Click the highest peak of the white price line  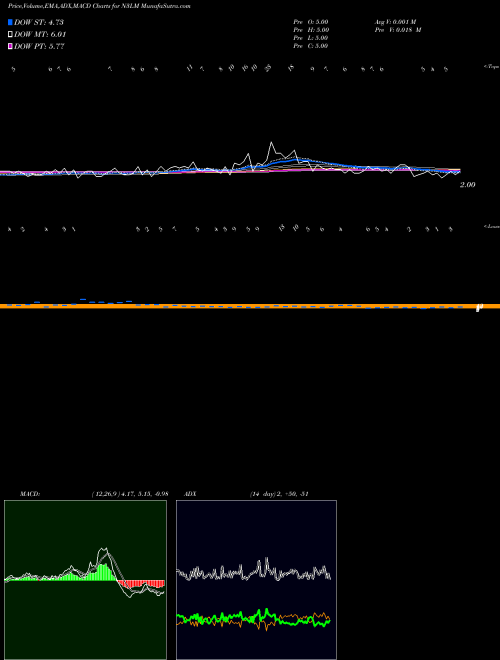pos(271,143)
